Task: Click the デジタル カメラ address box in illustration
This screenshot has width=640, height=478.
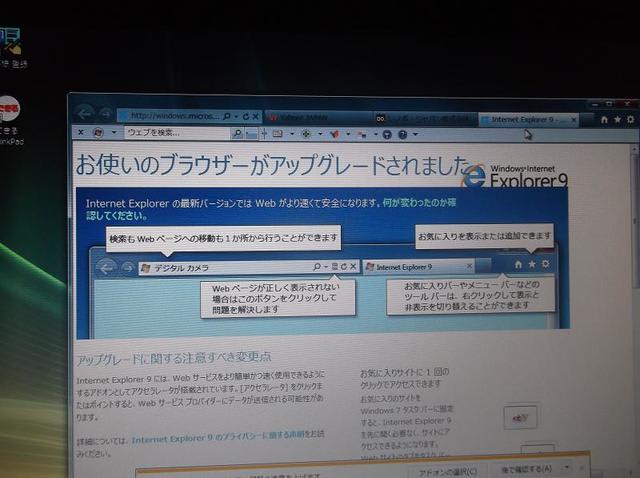Action: point(249,267)
